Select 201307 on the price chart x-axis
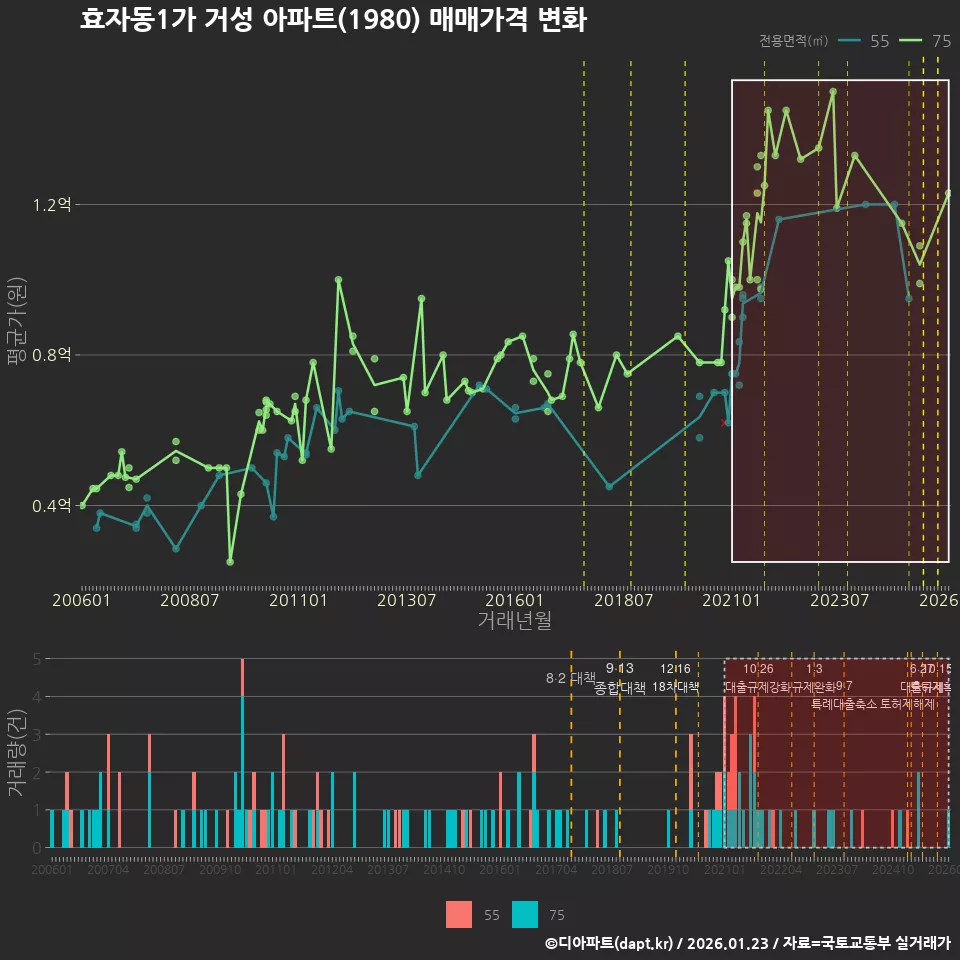 point(407,600)
